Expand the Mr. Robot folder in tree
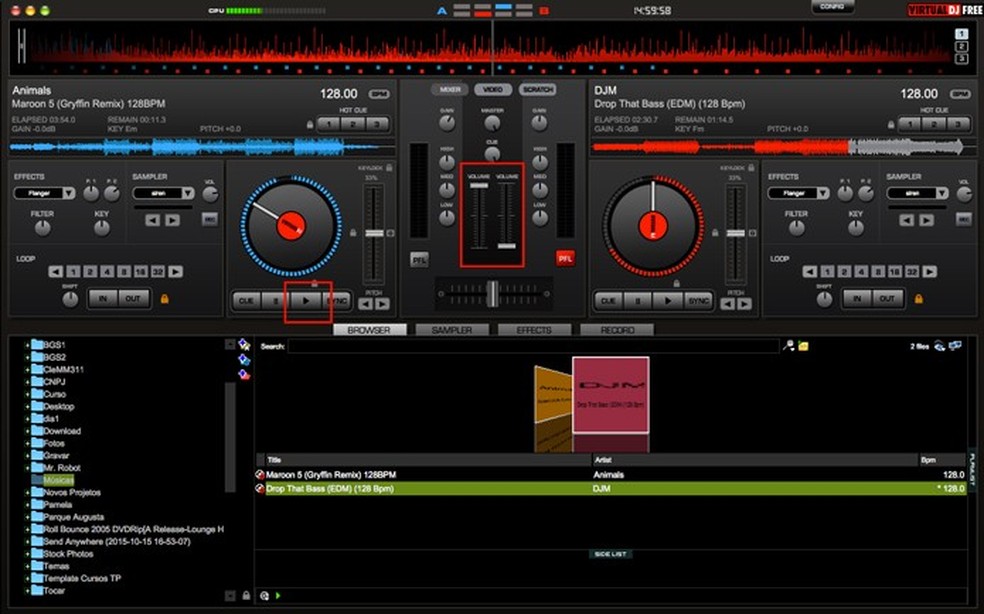Image resolution: width=984 pixels, height=614 pixels. [28, 468]
